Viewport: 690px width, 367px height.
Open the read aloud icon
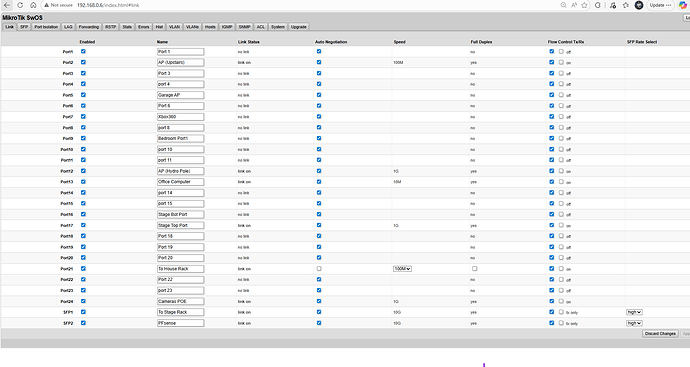[x=574, y=5]
